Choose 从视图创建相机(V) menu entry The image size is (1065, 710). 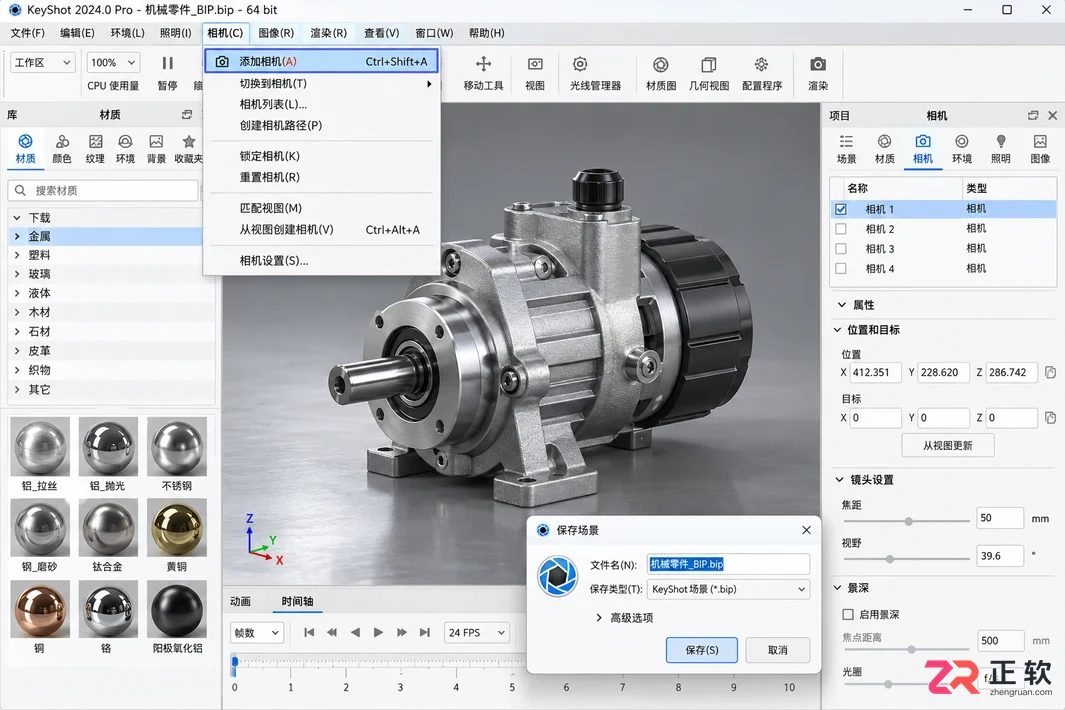click(x=321, y=230)
